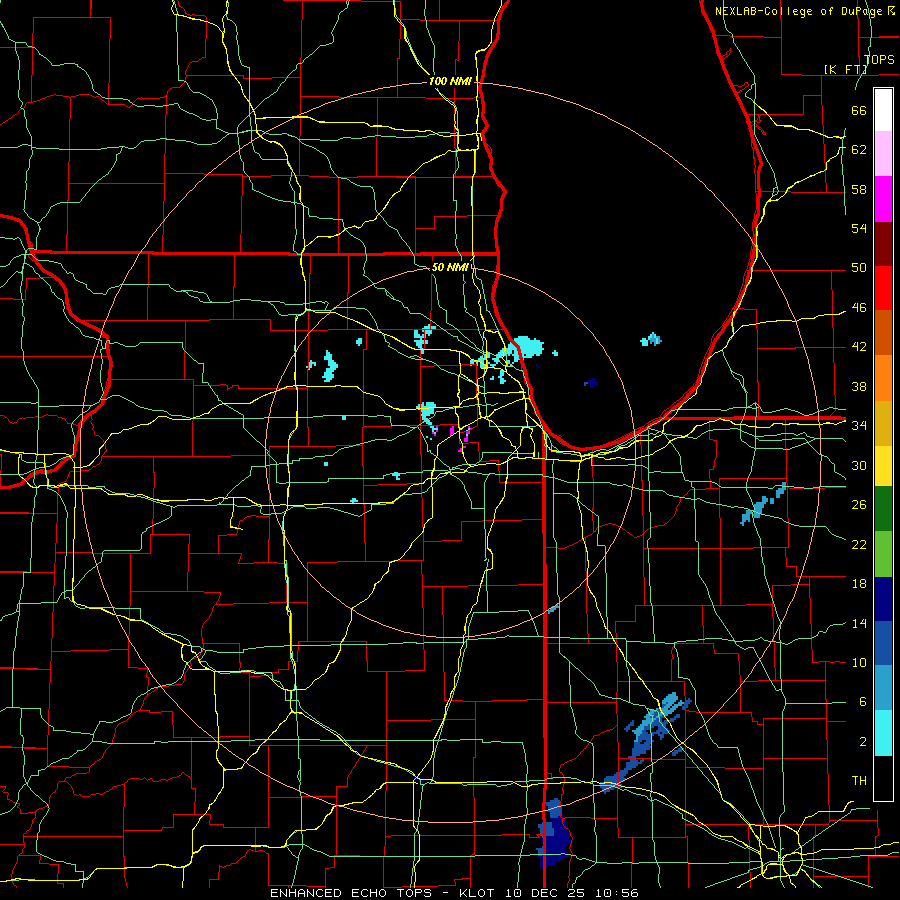
Task: Click the dark red legend swatch
Action: 883,243
